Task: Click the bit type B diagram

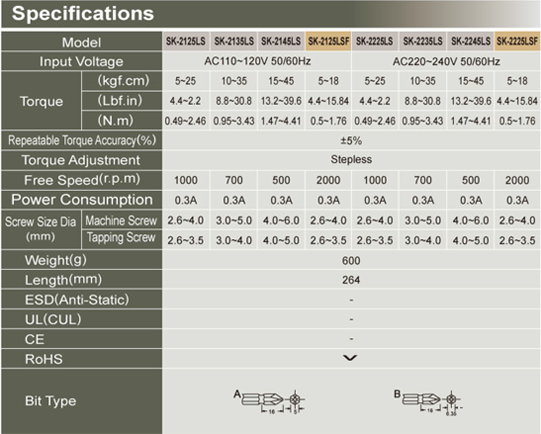Action: point(428,402)
